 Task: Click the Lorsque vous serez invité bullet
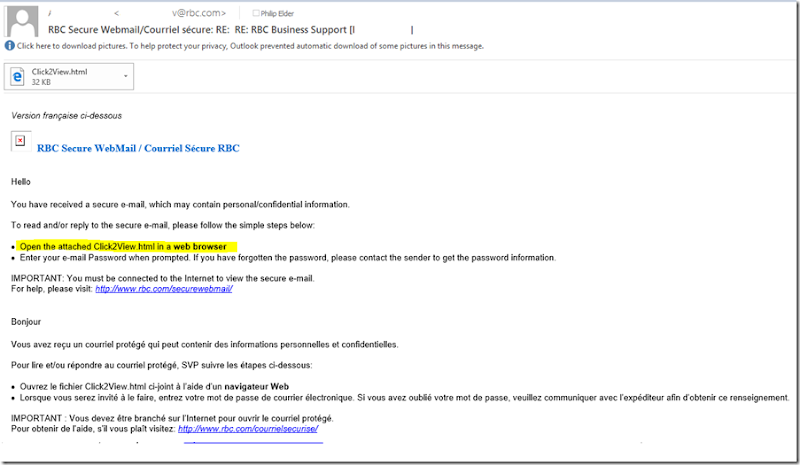(405, 398)
